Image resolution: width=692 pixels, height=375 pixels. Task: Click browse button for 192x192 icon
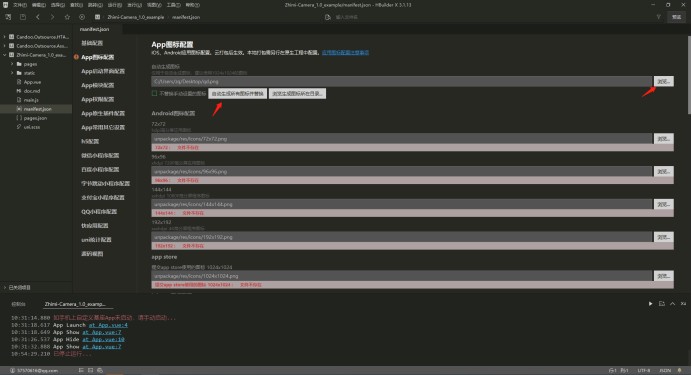click(663, 237)
